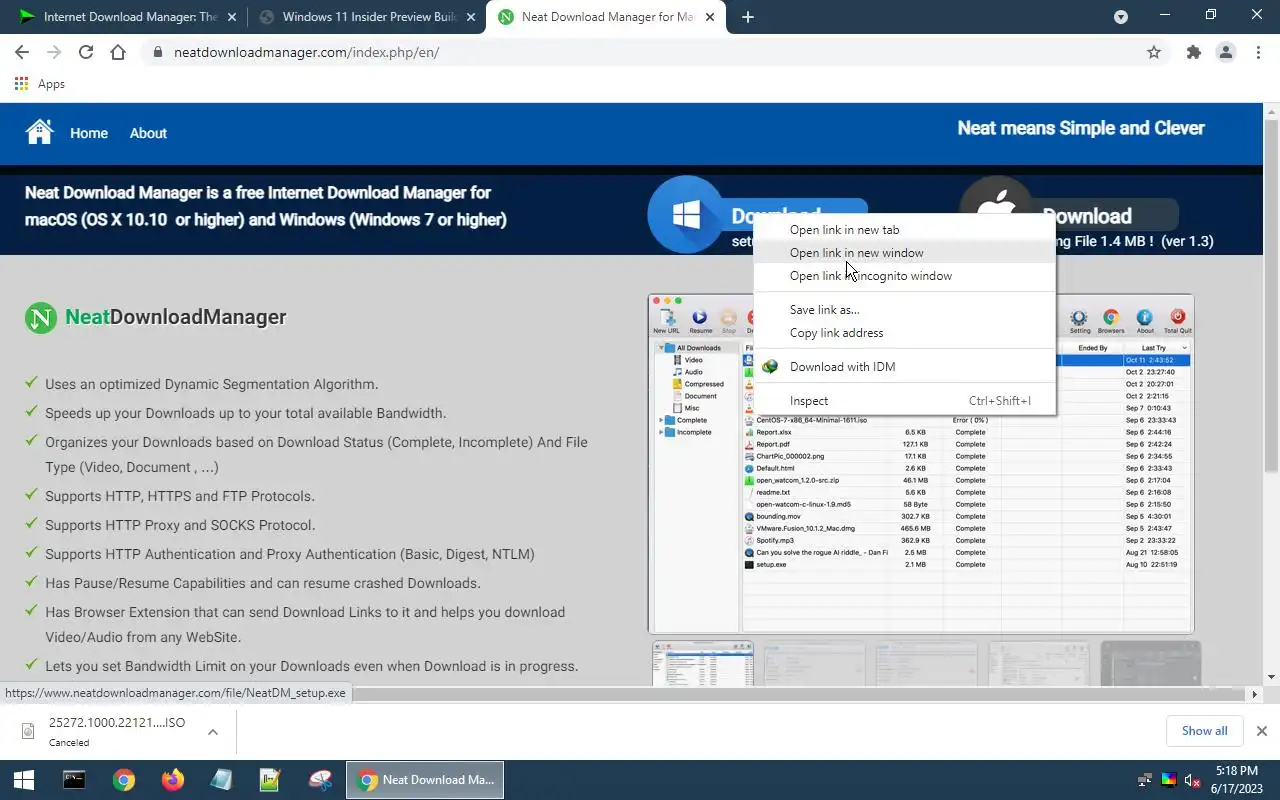Viewport: 1280px width, 800px height.
Task: Click the network icon in system tray
Action: click(1146, 780)
